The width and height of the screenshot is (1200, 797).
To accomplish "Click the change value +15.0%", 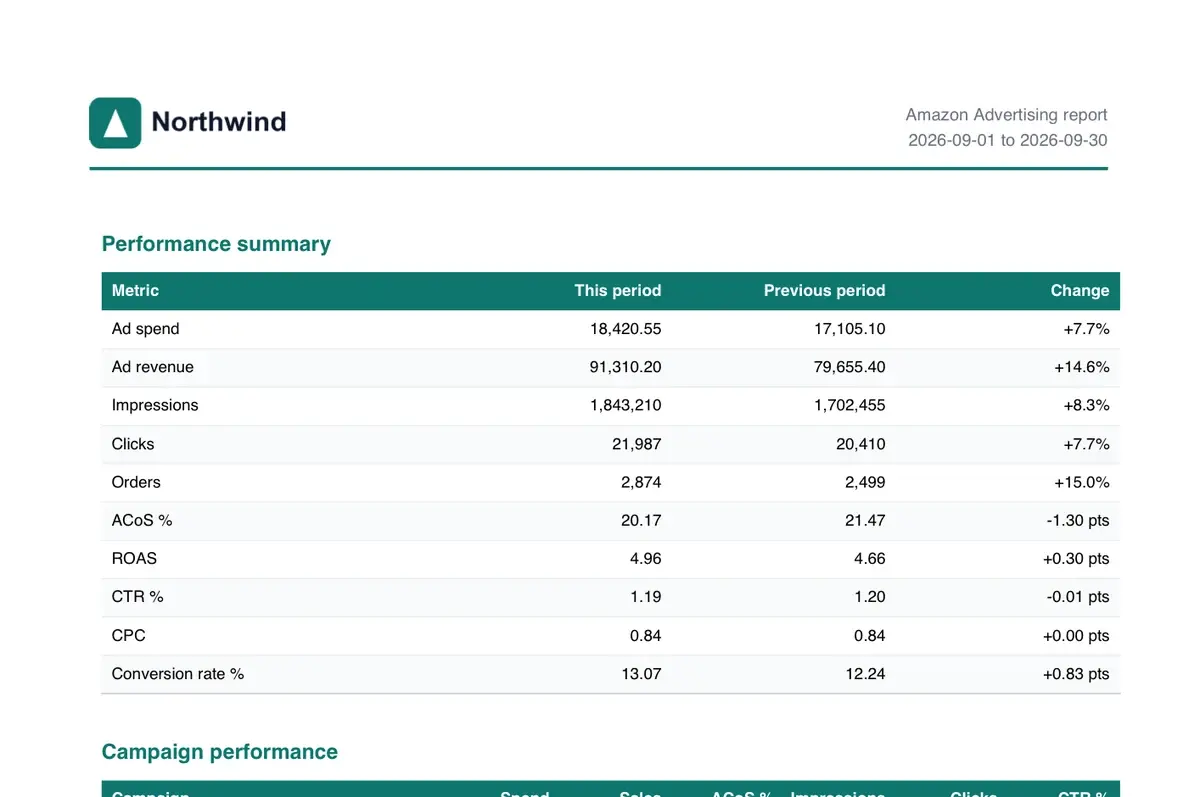I will coord(1081,482).
